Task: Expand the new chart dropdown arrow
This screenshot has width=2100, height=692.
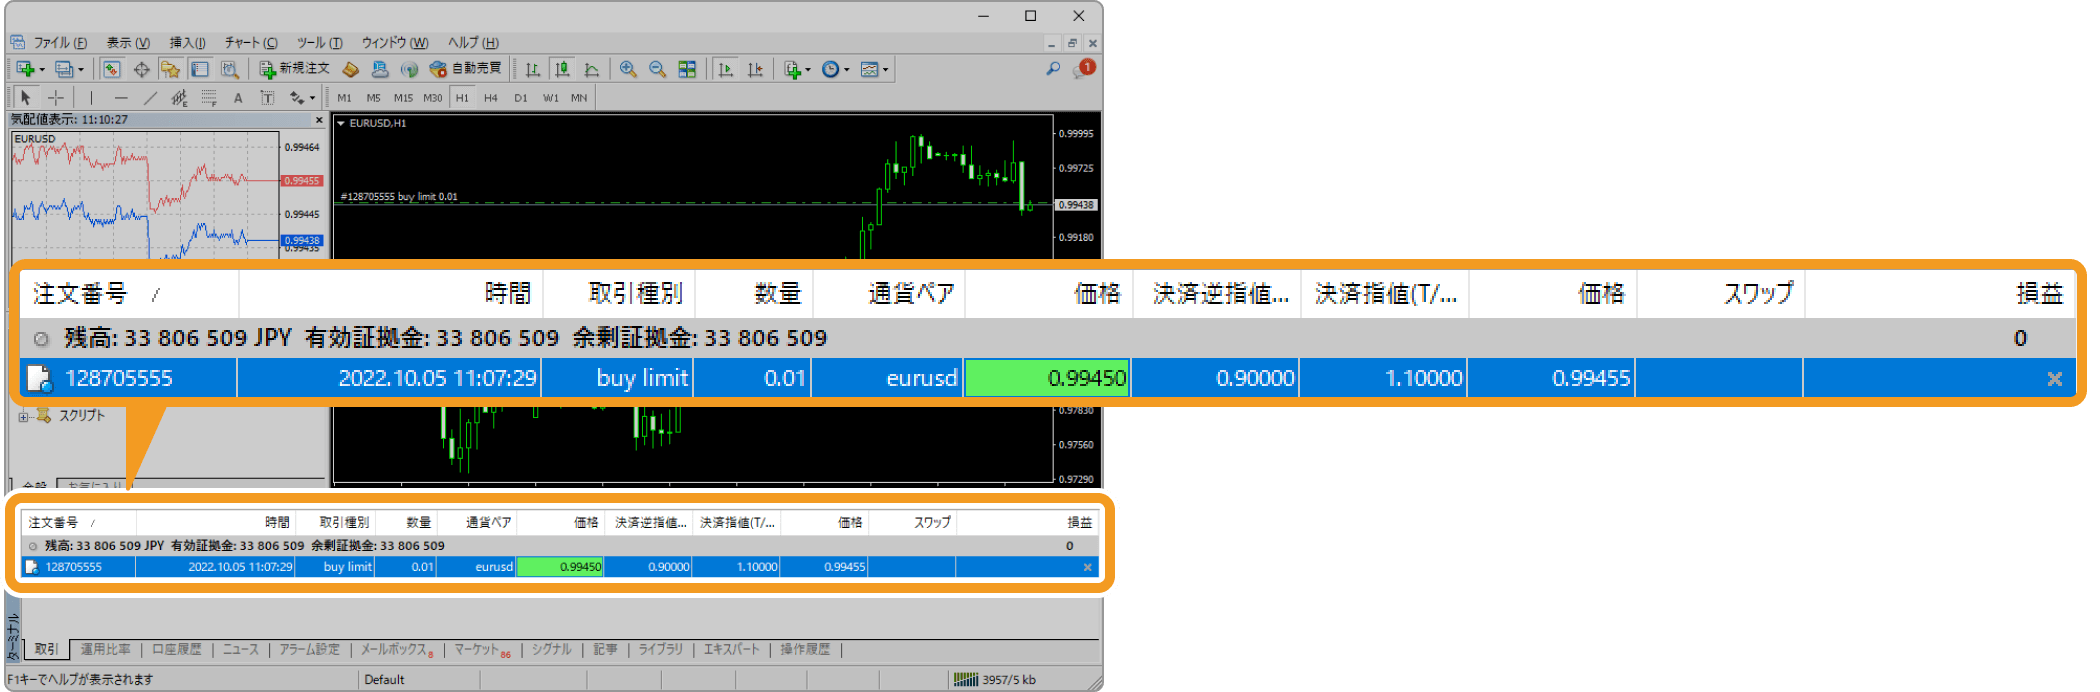Action: point(42,70)
